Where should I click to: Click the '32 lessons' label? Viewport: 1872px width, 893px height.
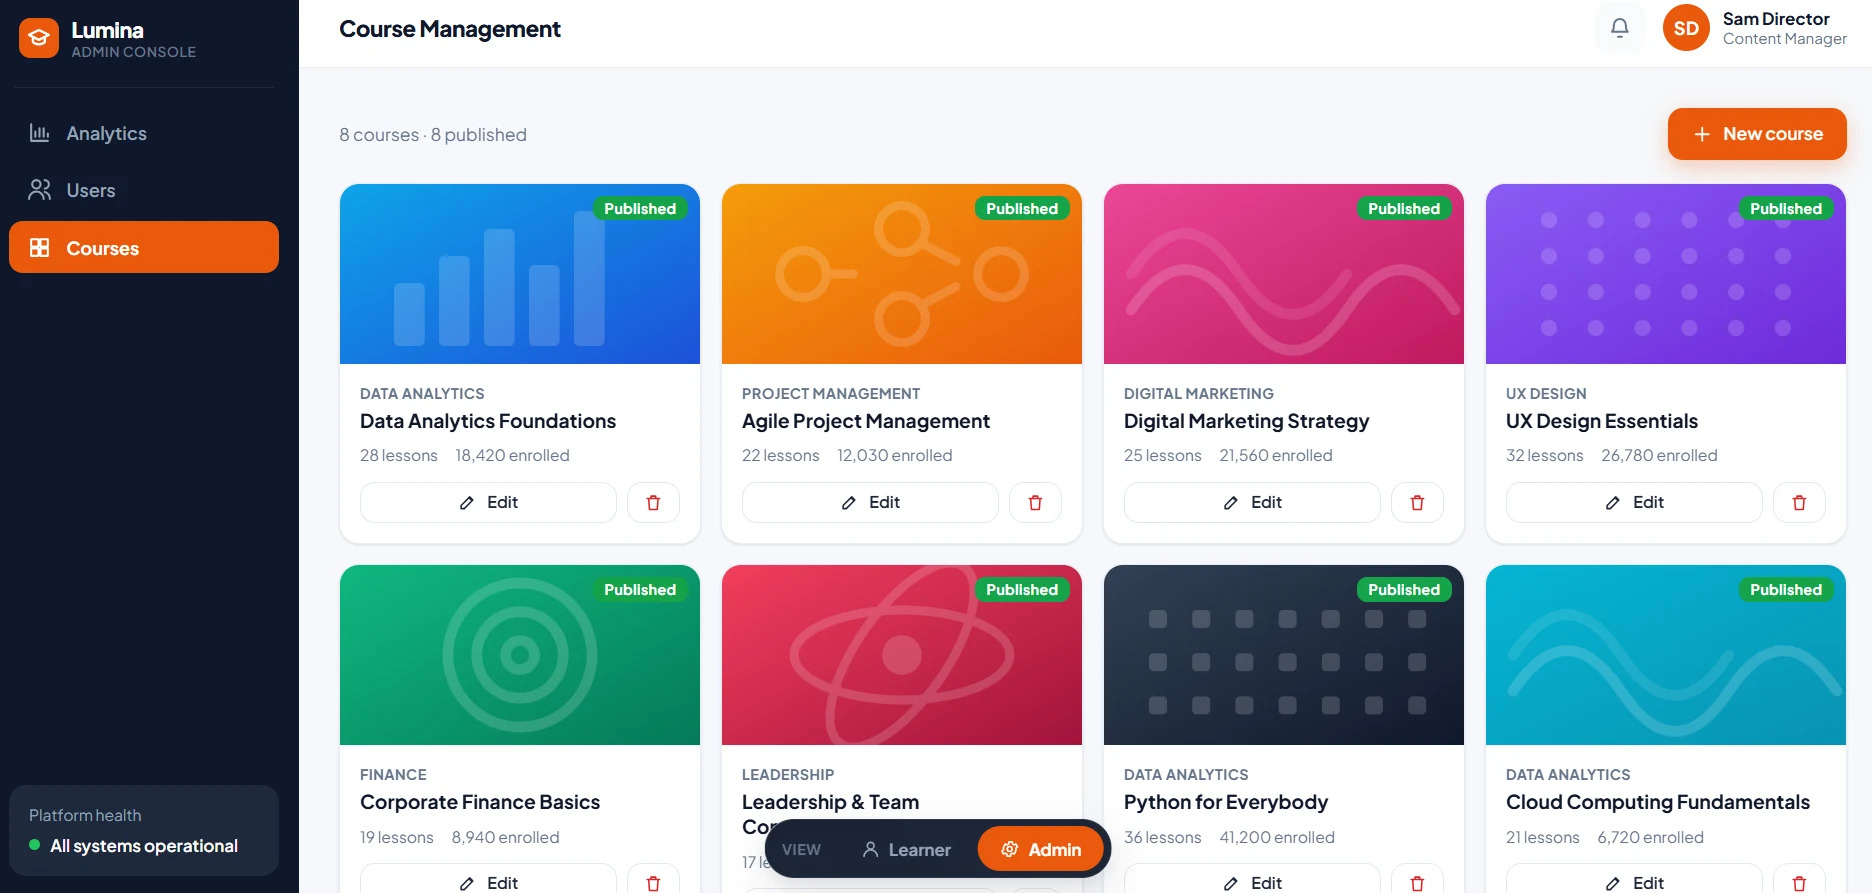tap(1544, 455)
